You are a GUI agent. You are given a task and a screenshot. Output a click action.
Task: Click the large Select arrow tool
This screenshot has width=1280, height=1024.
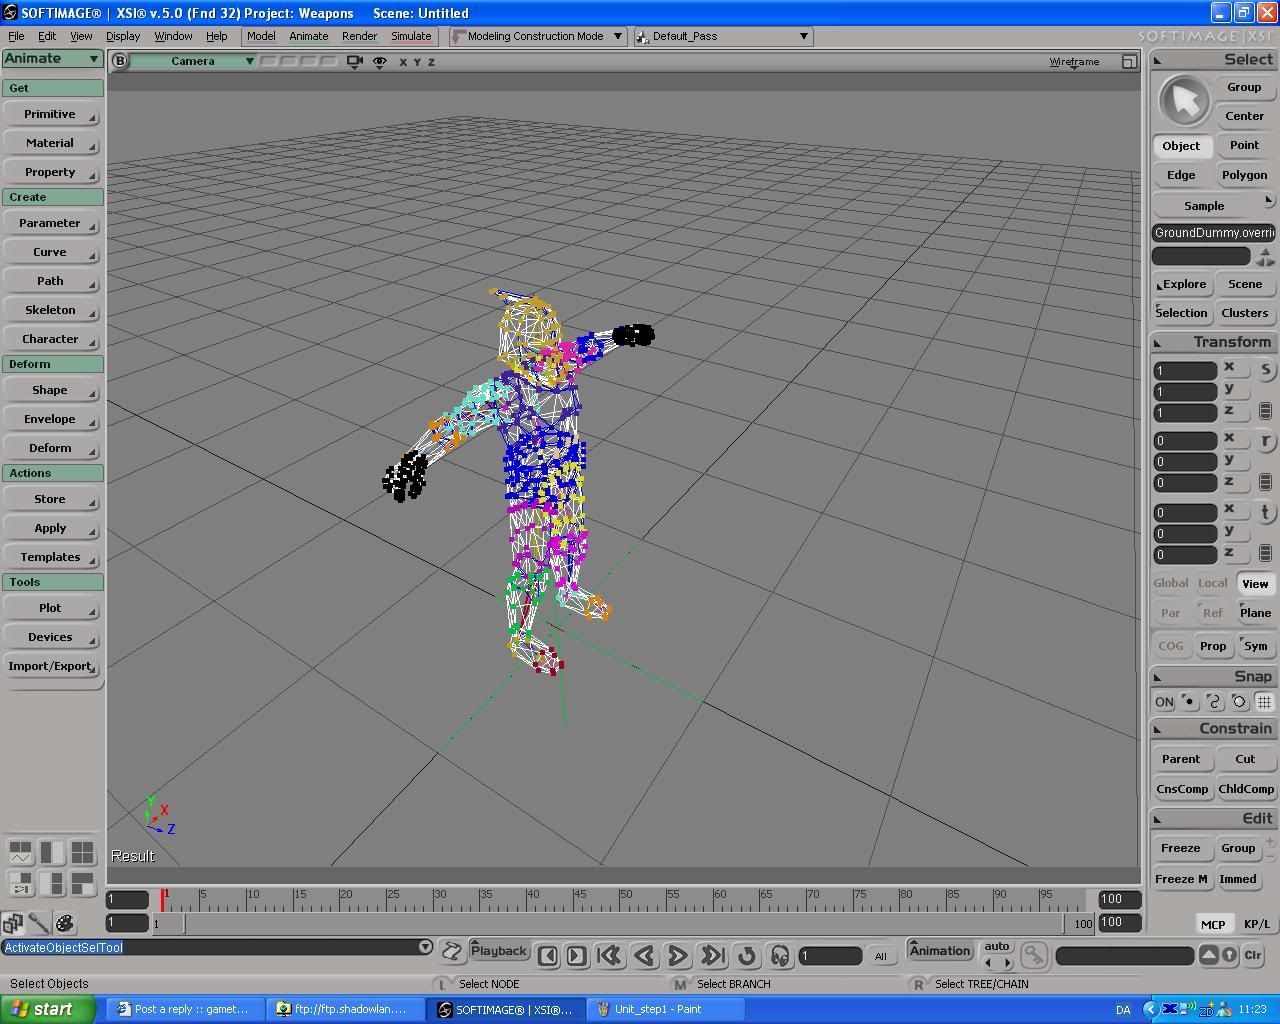pos(1184,101)
